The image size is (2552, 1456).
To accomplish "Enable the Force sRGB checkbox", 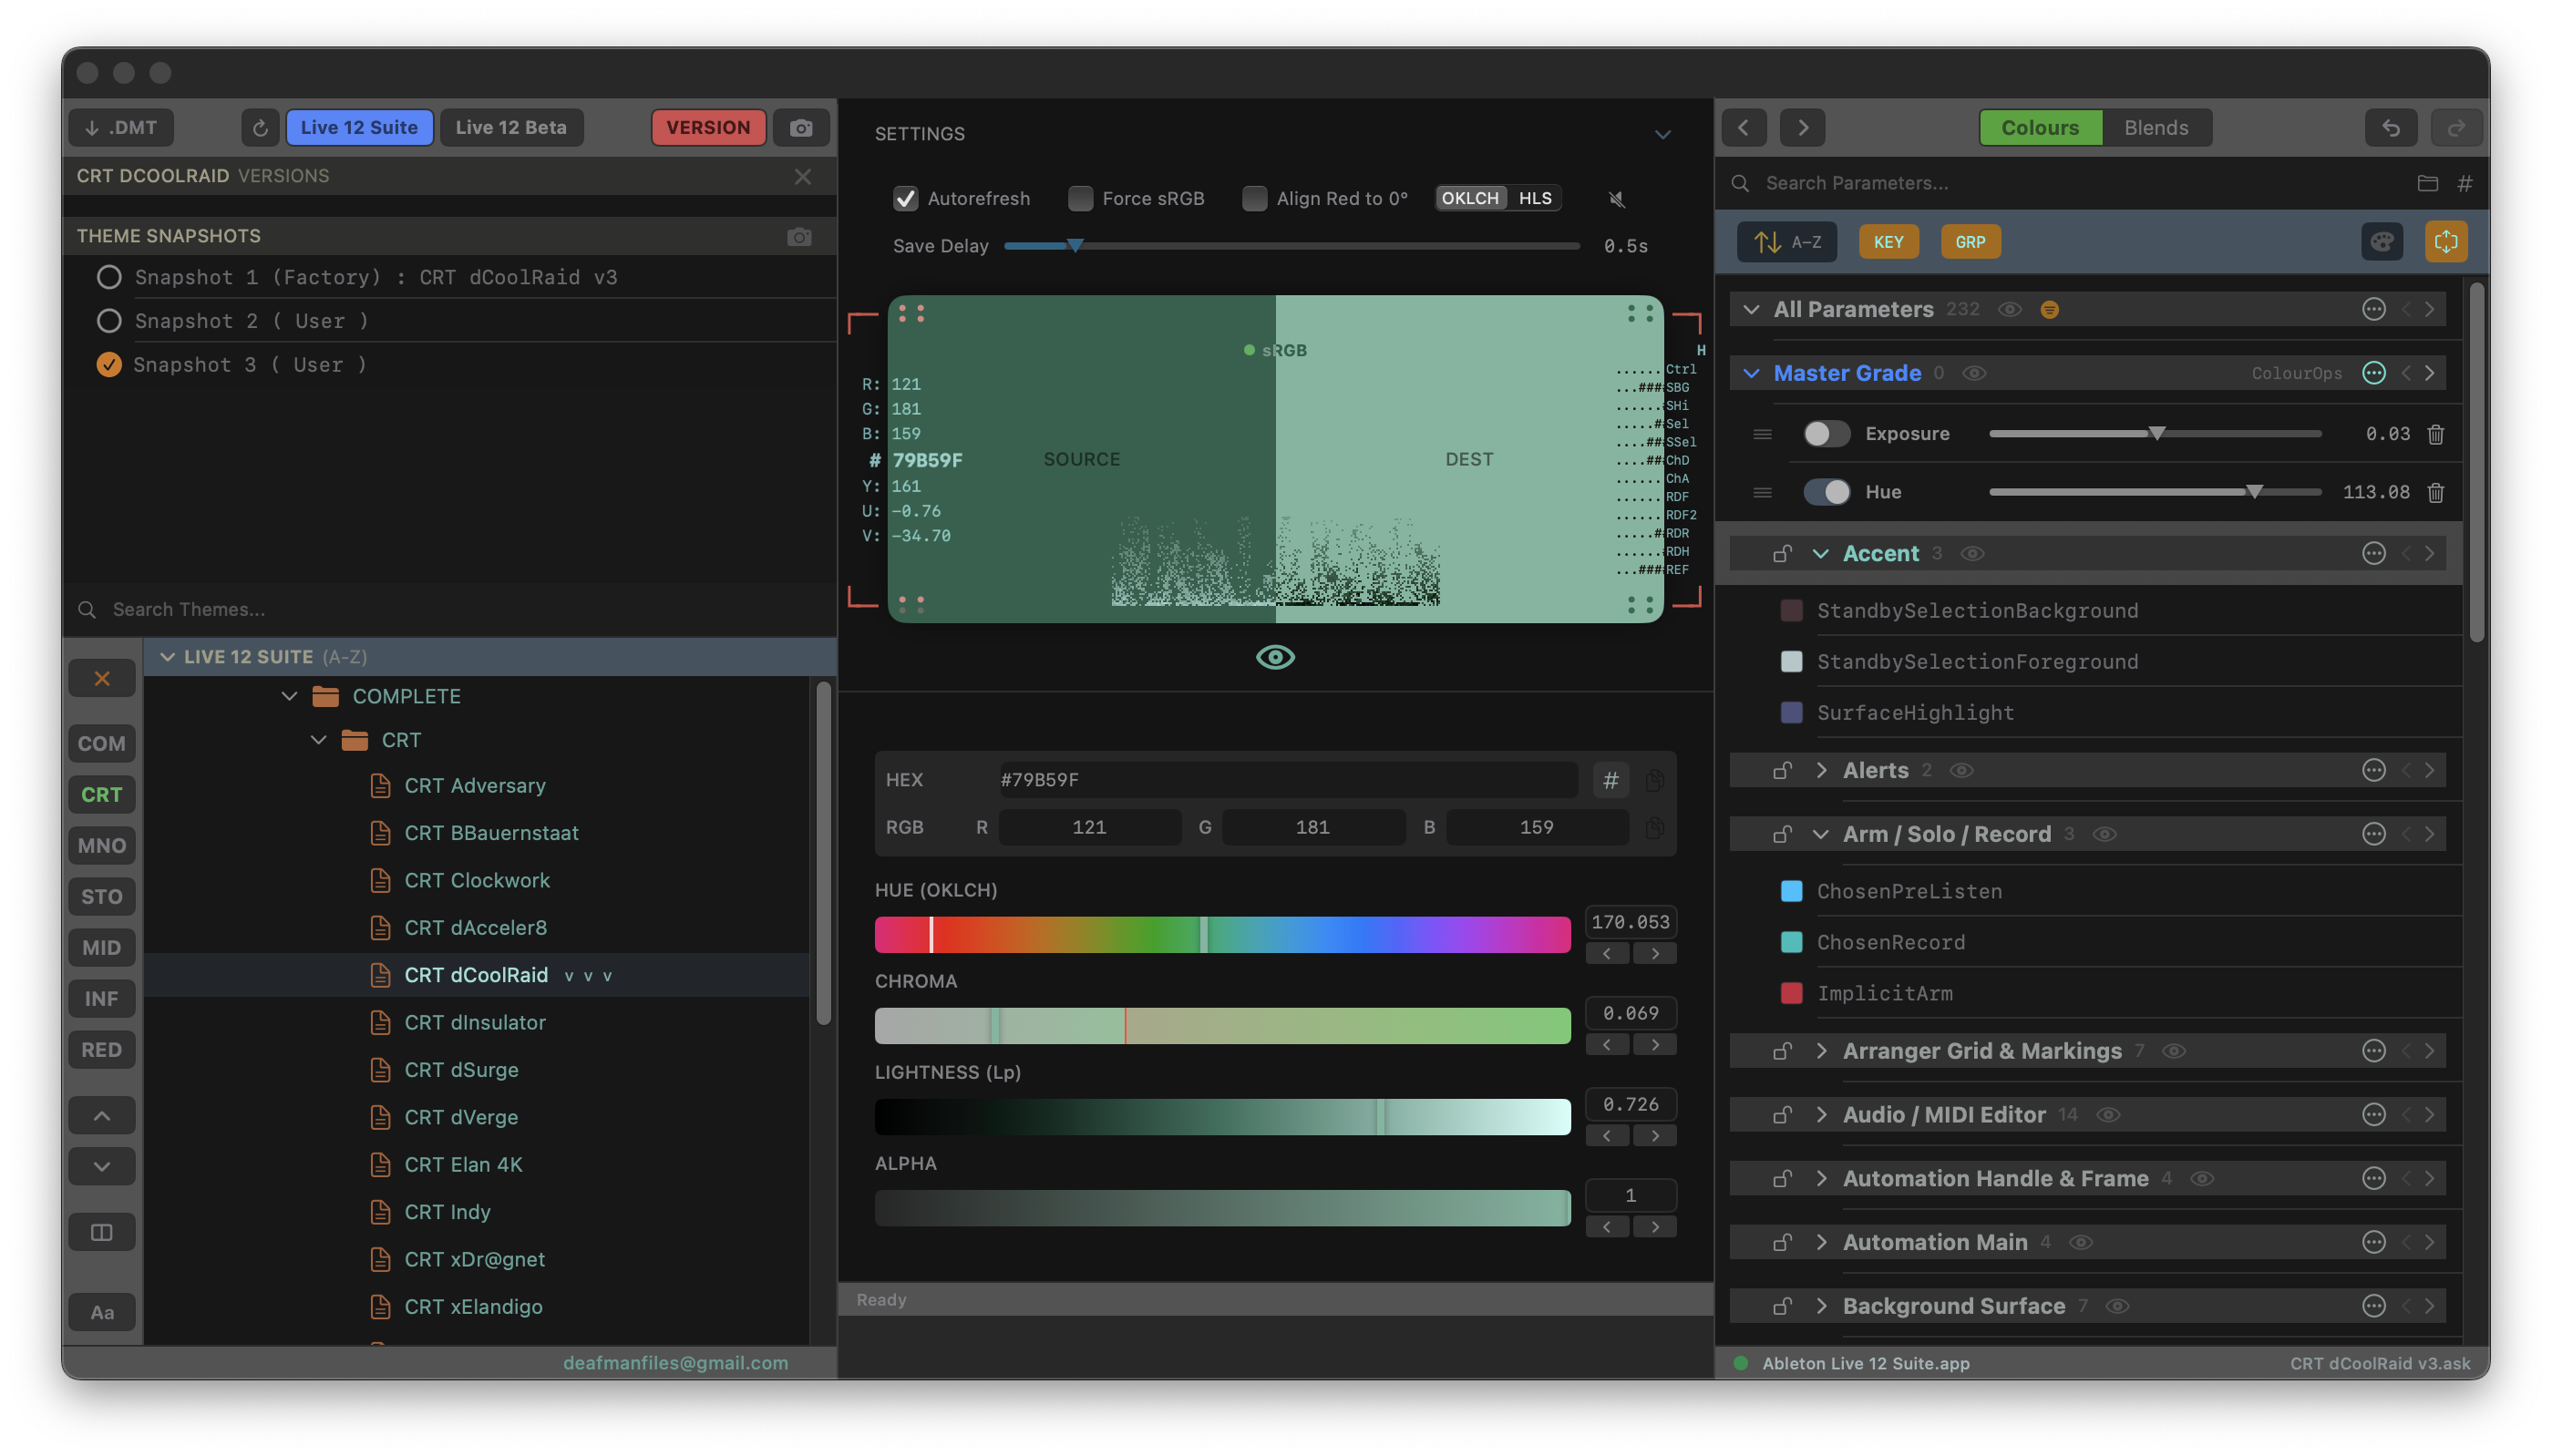I will point(1080,199).
